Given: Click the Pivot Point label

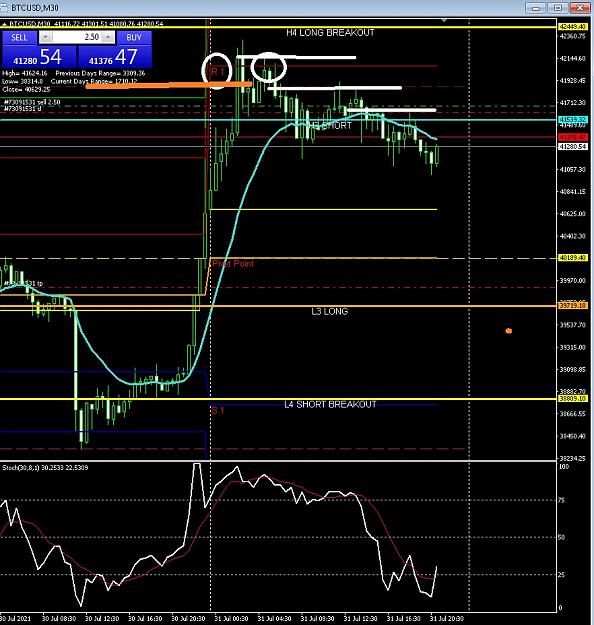Looking at the screenshot, I should 233,264.
